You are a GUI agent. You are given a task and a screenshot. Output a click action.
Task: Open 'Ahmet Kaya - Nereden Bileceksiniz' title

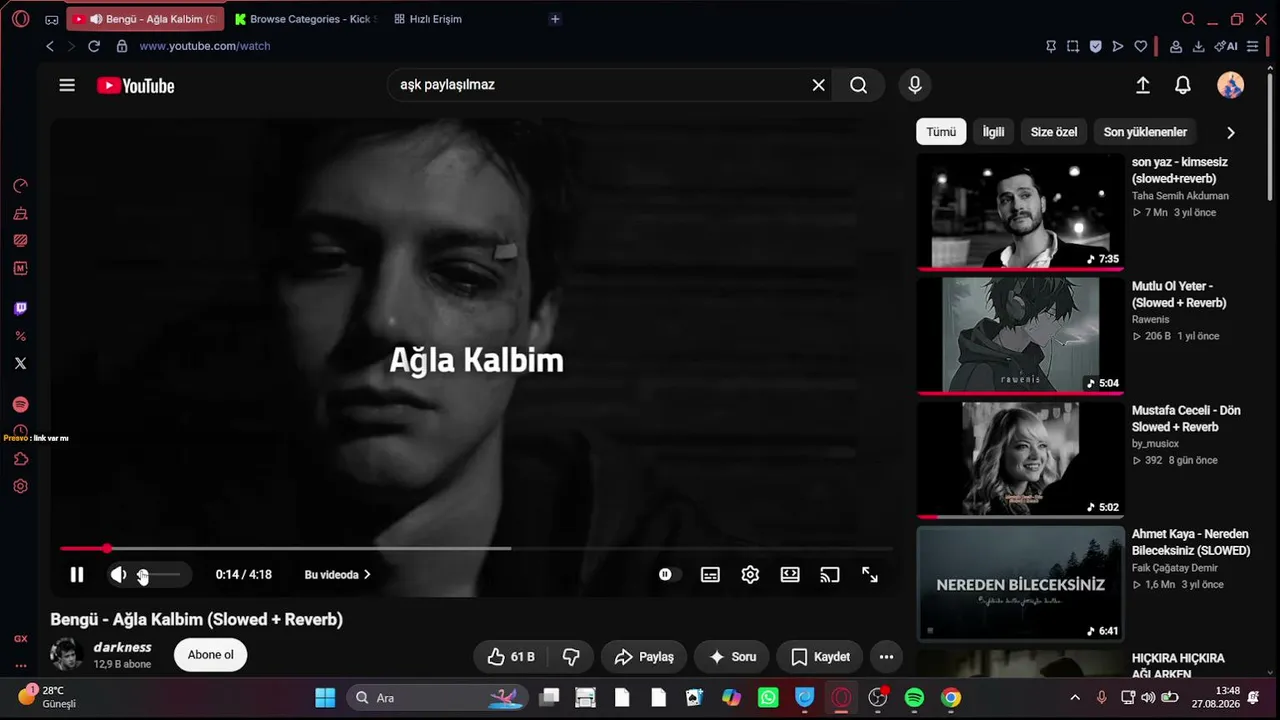[x=1191, y=542]
